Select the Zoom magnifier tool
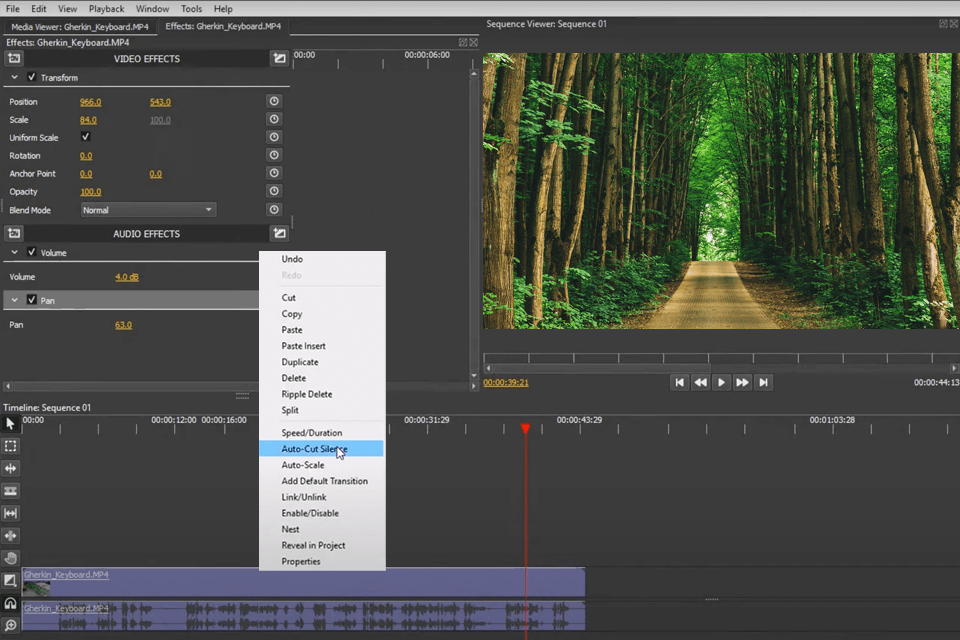The height and width of the screenshot is (640, 960). tap(10, 625)
